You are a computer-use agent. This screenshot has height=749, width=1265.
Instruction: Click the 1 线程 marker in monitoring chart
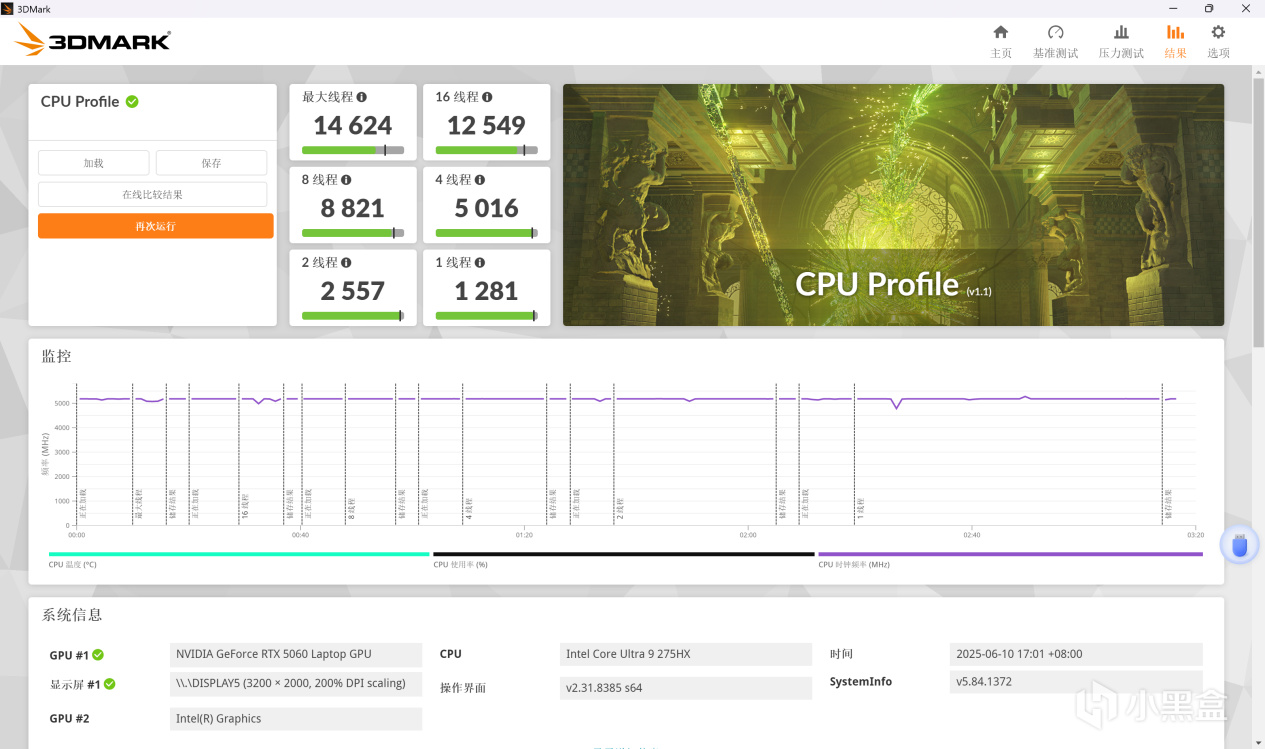coord(861,508)
